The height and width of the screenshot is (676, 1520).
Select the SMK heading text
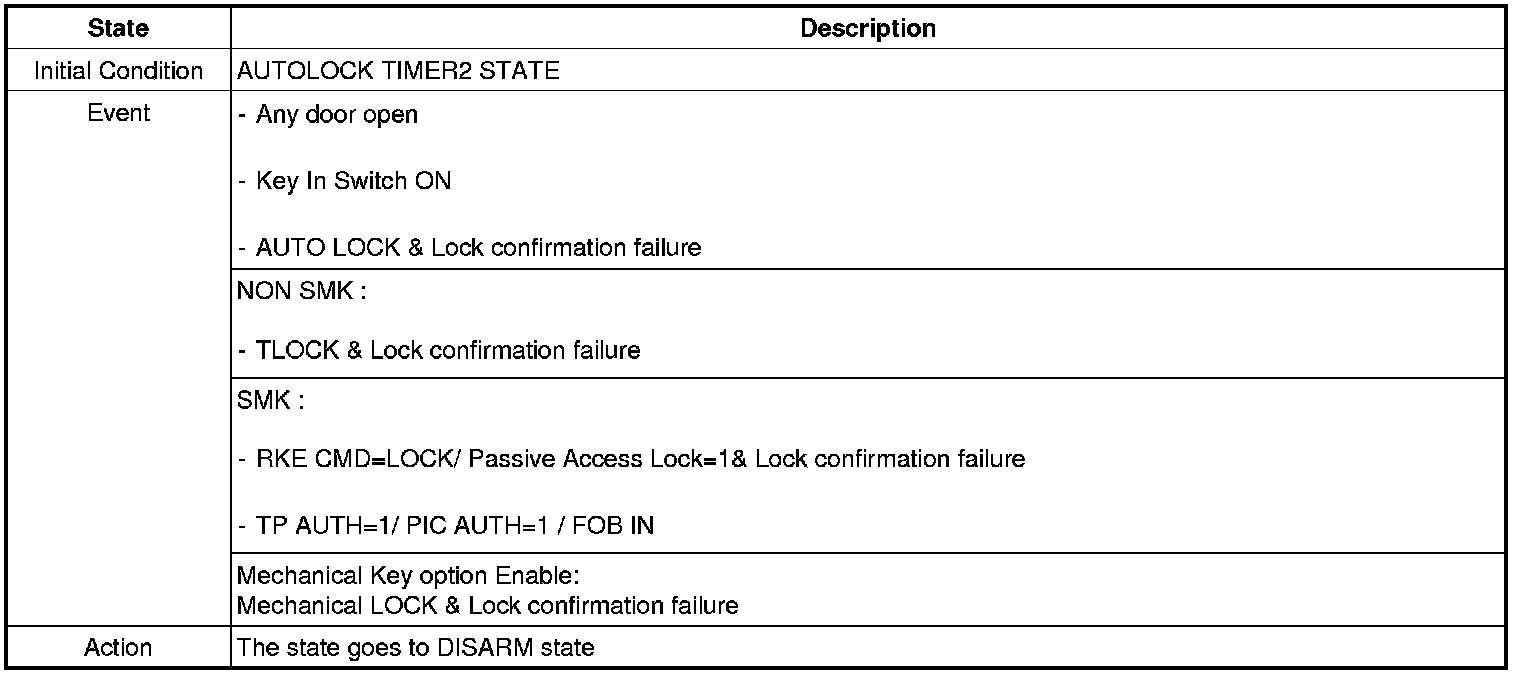(270, 401)
